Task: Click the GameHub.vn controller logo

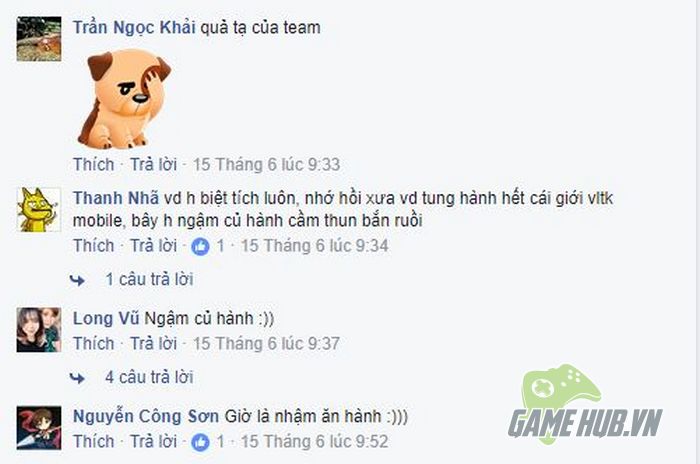Action: coord(585,404)
